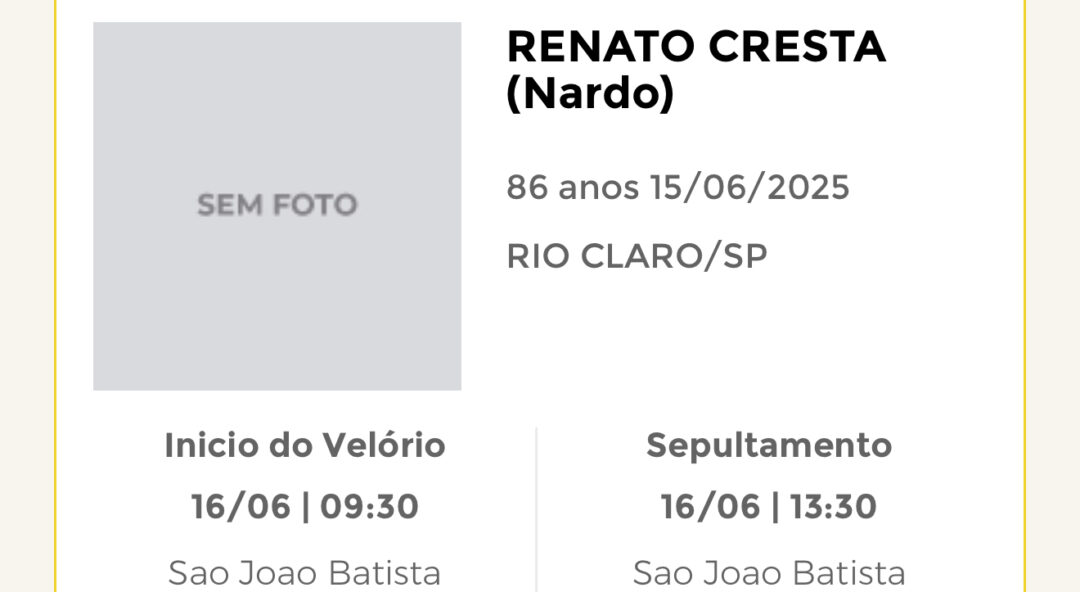
Task: Click the wake start time 09:30
Action: pos(369,507)
